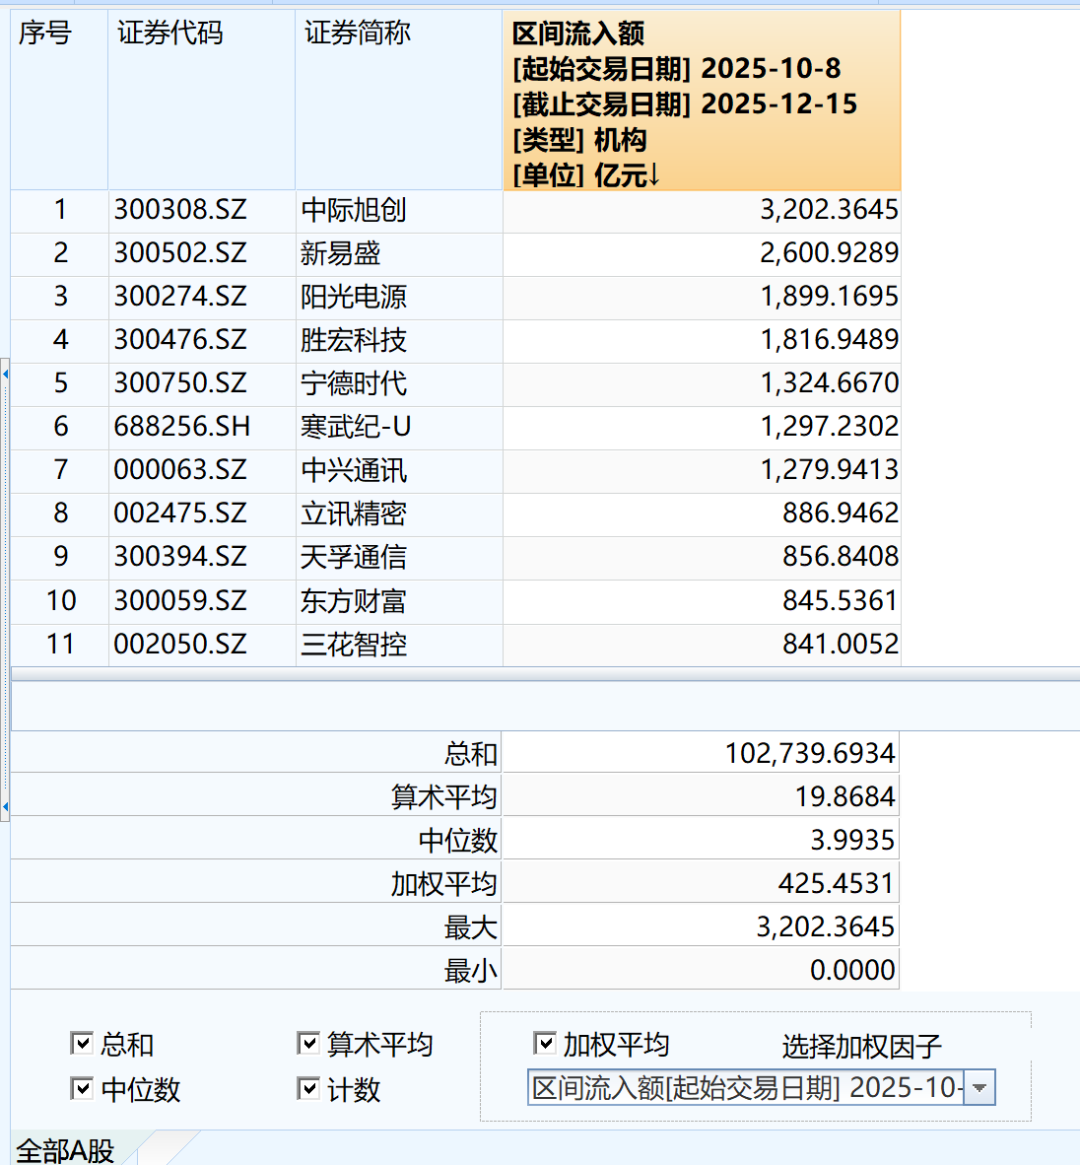Viewport: 1080px width, 1165px height.
Task: Click the 序号 column header
Action: (46, 34)
